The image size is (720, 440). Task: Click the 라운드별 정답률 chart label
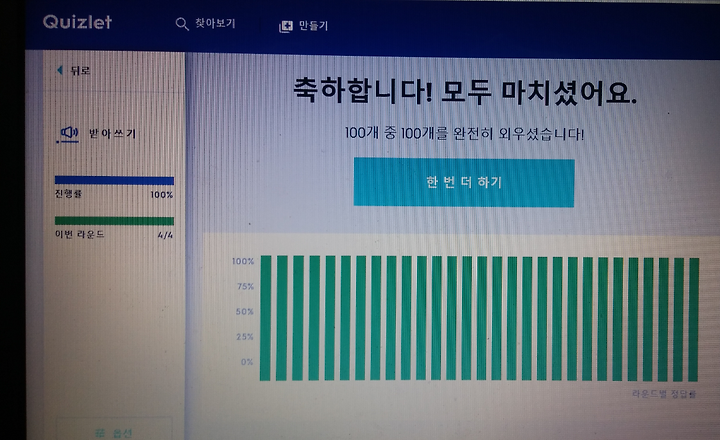tap(664, 394)
